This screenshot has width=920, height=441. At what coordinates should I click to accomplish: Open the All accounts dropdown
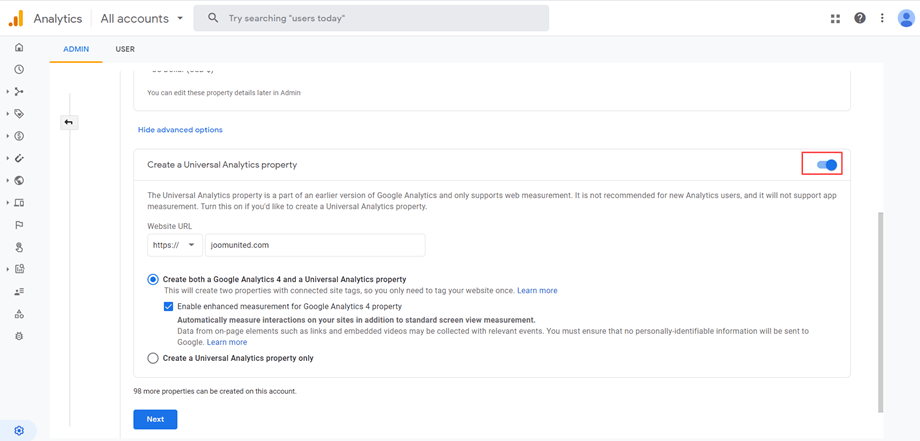click(x=143, y=18)
